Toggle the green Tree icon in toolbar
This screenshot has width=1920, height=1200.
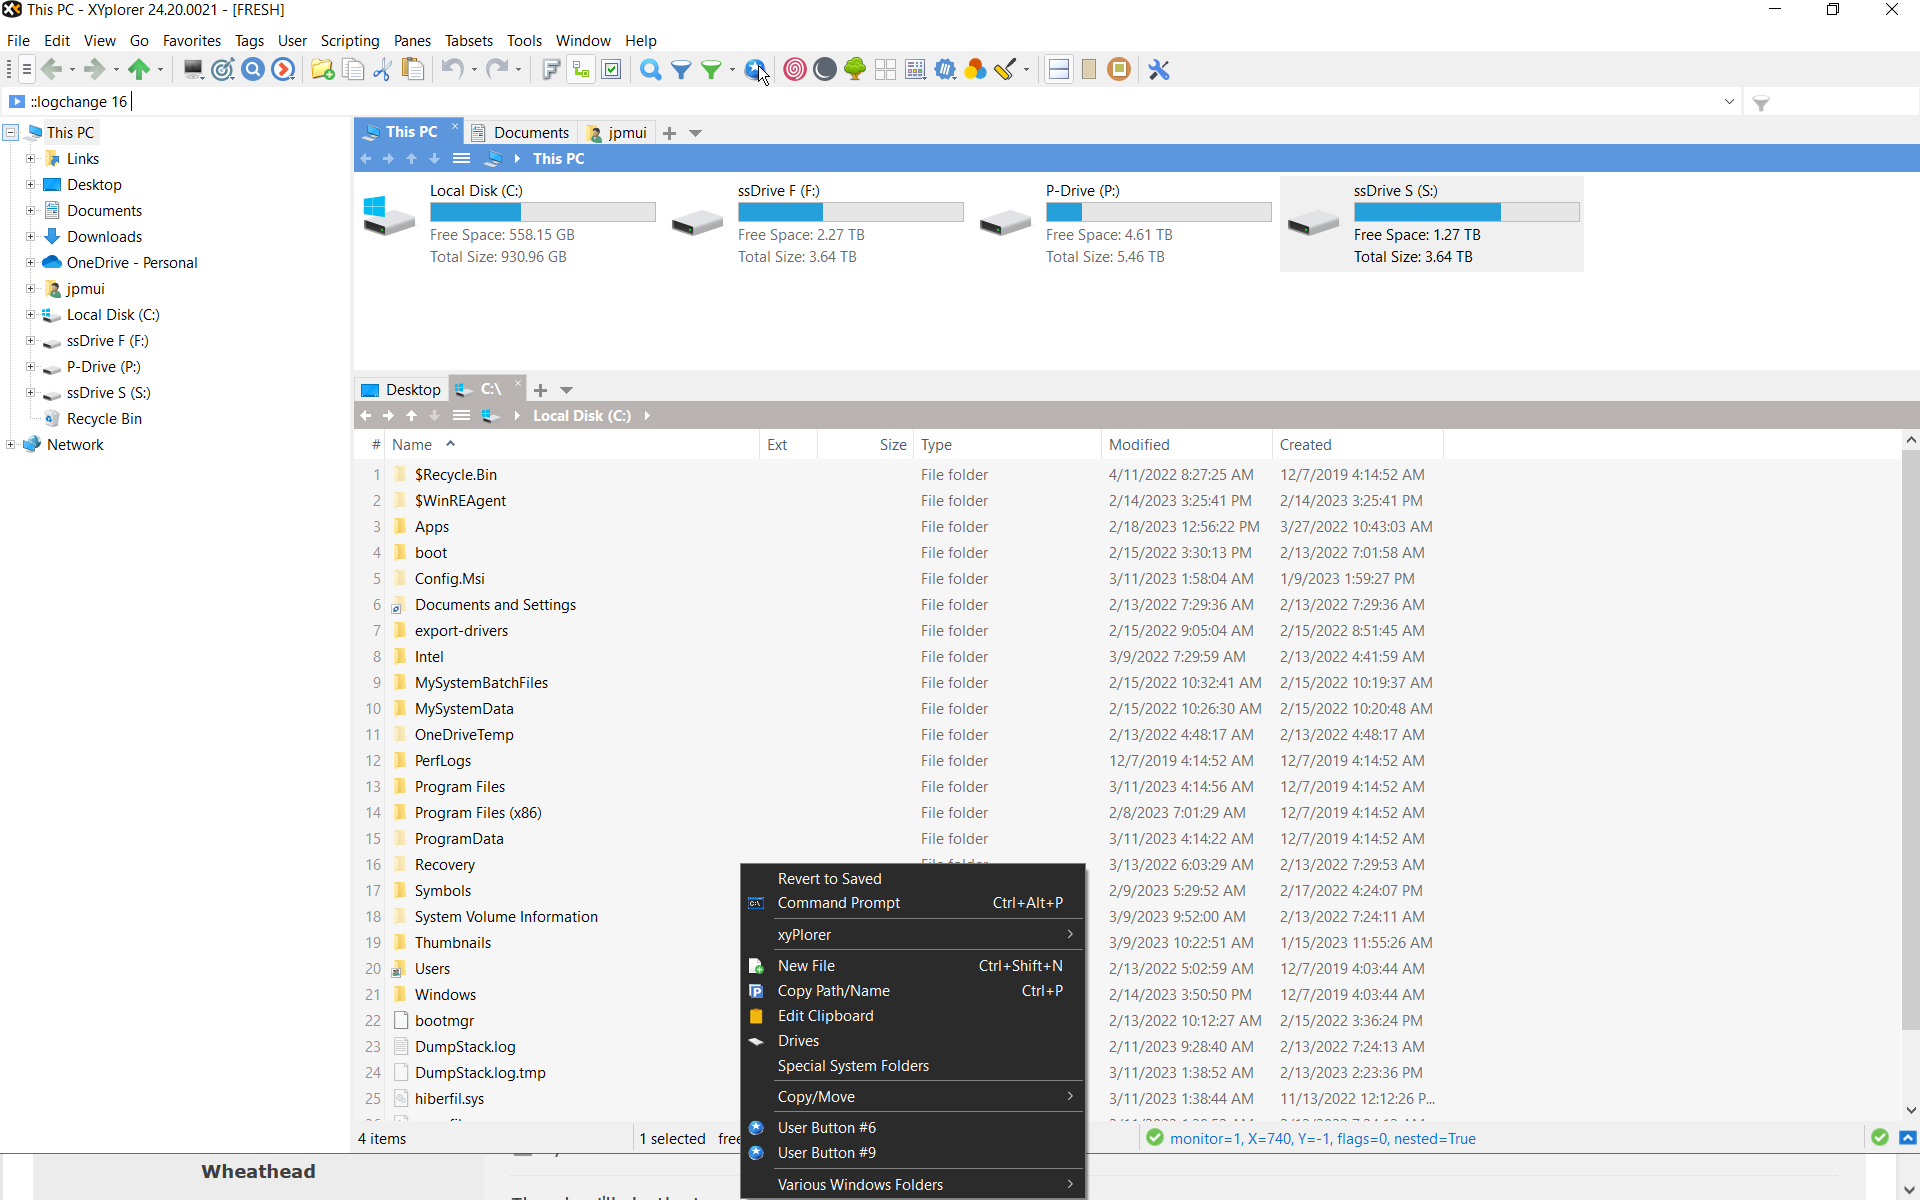tap(855, 69)
